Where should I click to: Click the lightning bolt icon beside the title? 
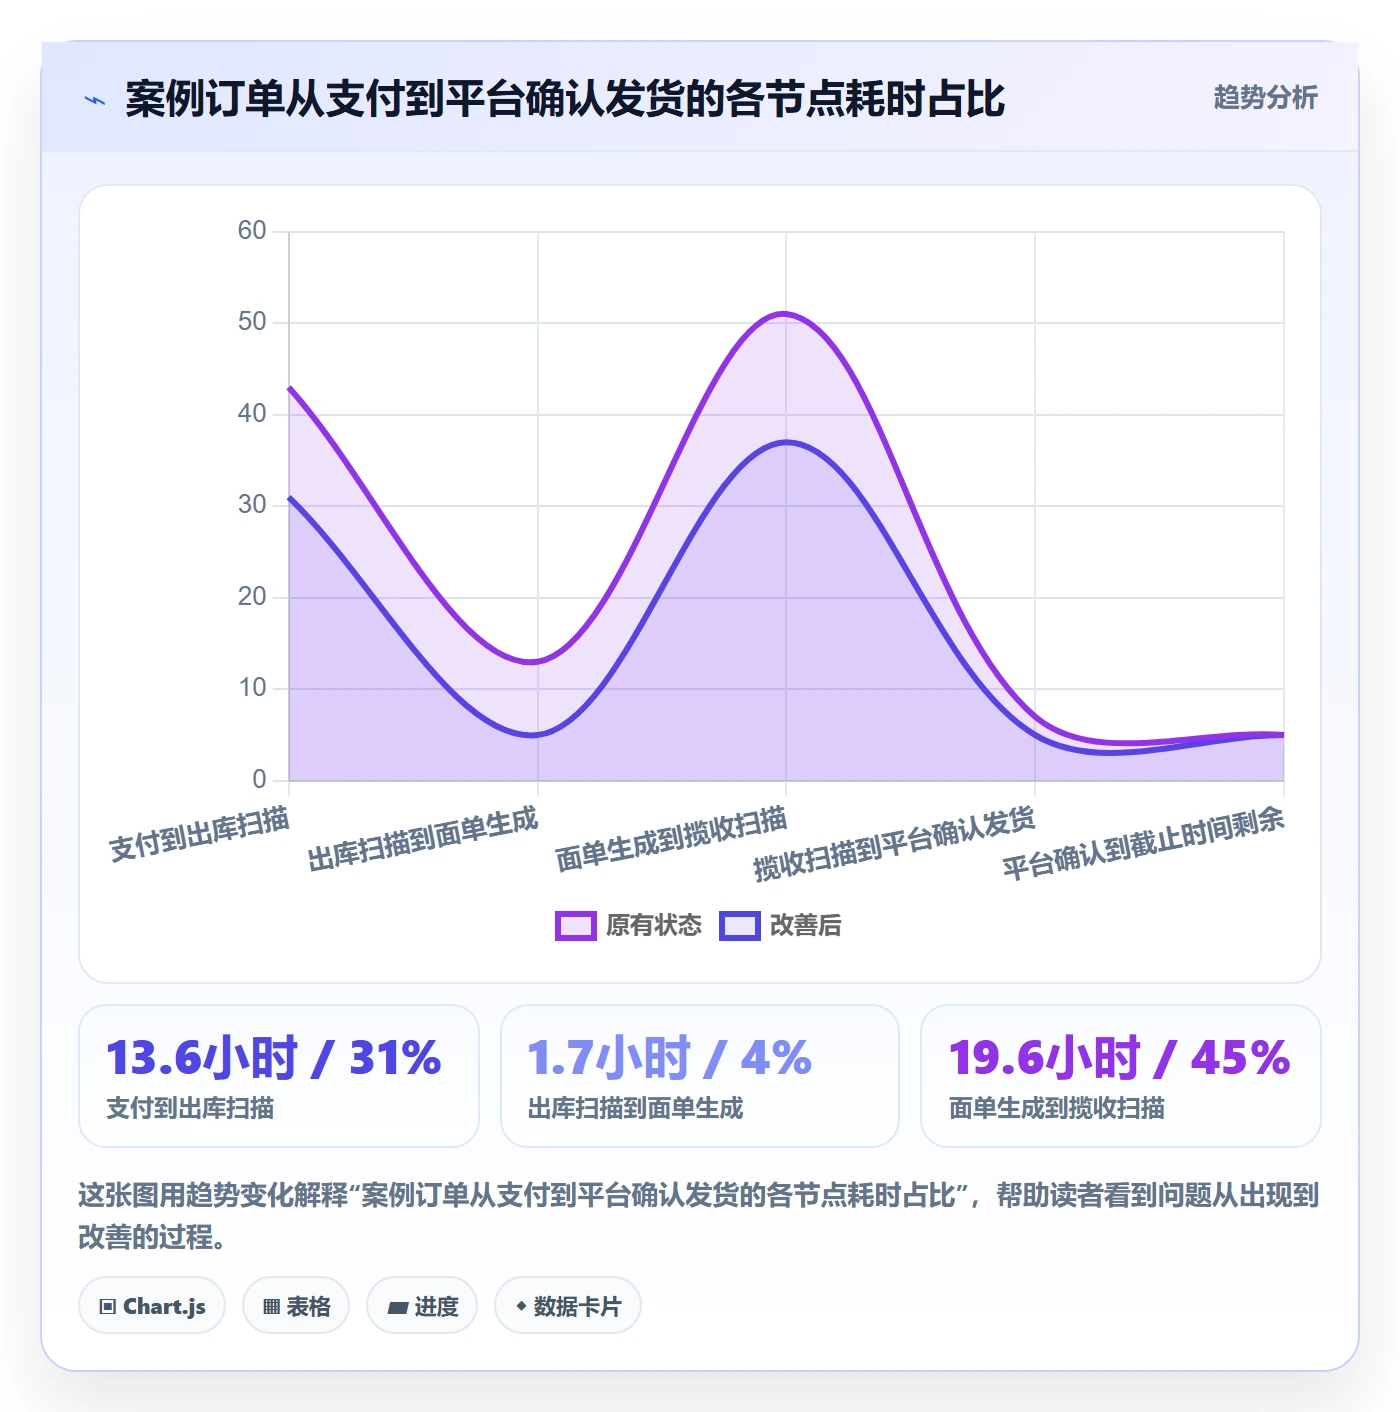point(95,100)
